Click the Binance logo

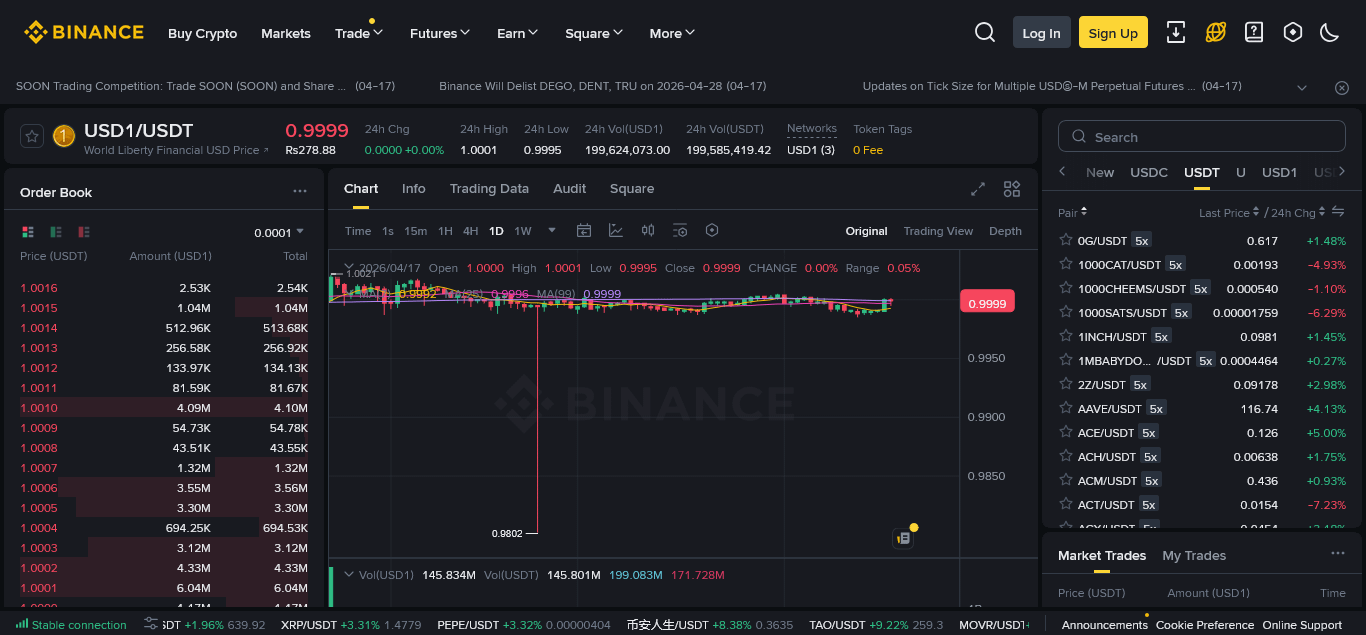tap(84, 32)
